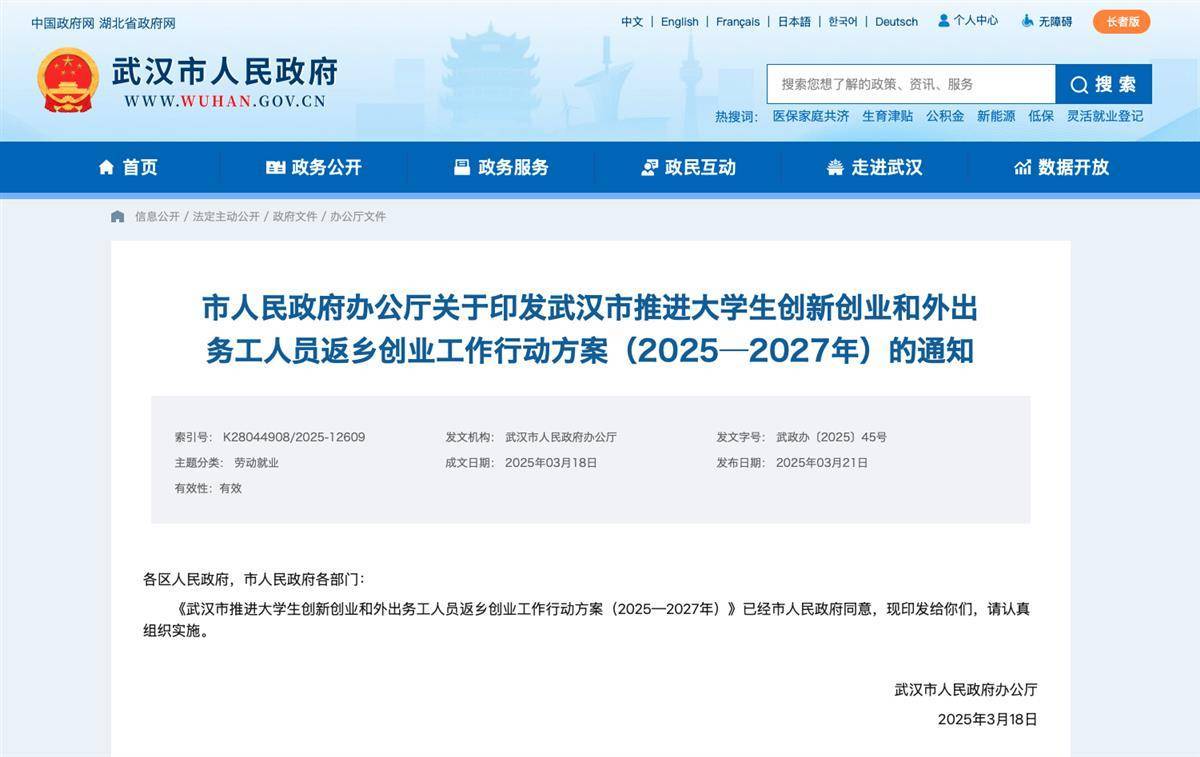
Task: Focus the policy search input field
Action: coord(911,84)
